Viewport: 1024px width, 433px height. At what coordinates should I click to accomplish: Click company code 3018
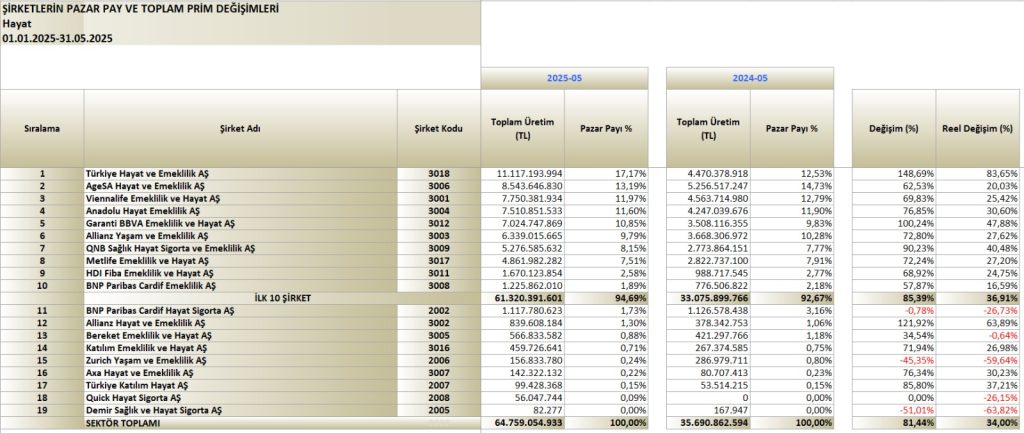coord(439,174)
